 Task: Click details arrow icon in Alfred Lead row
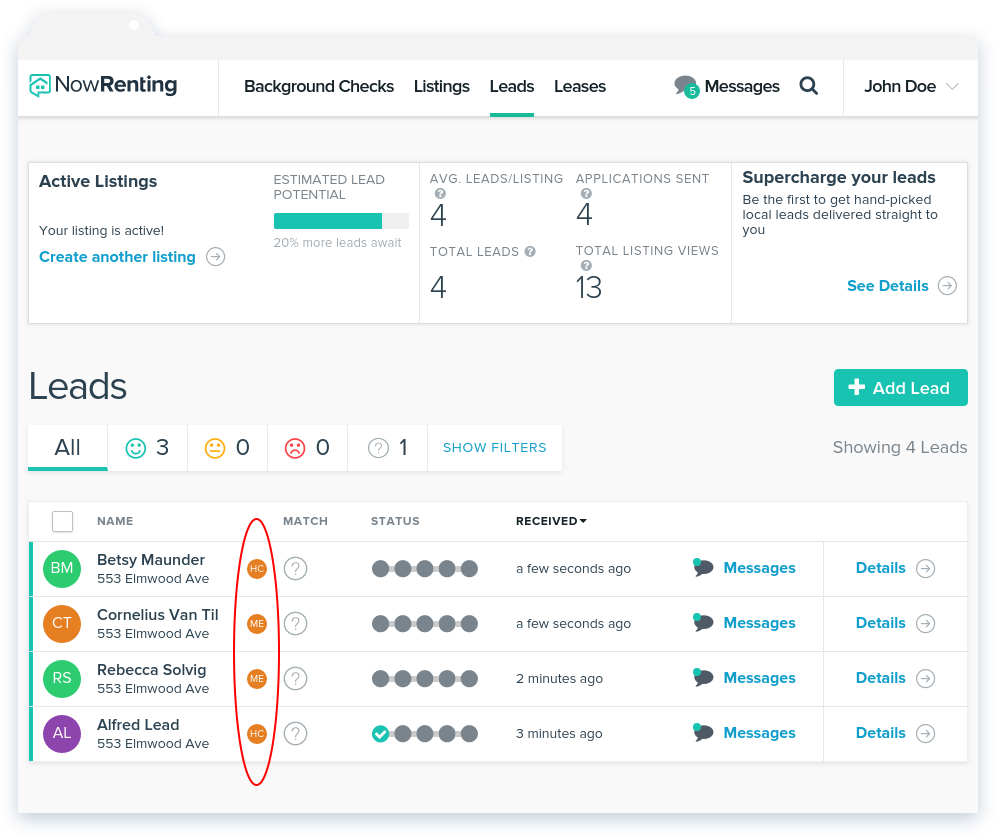925,733
